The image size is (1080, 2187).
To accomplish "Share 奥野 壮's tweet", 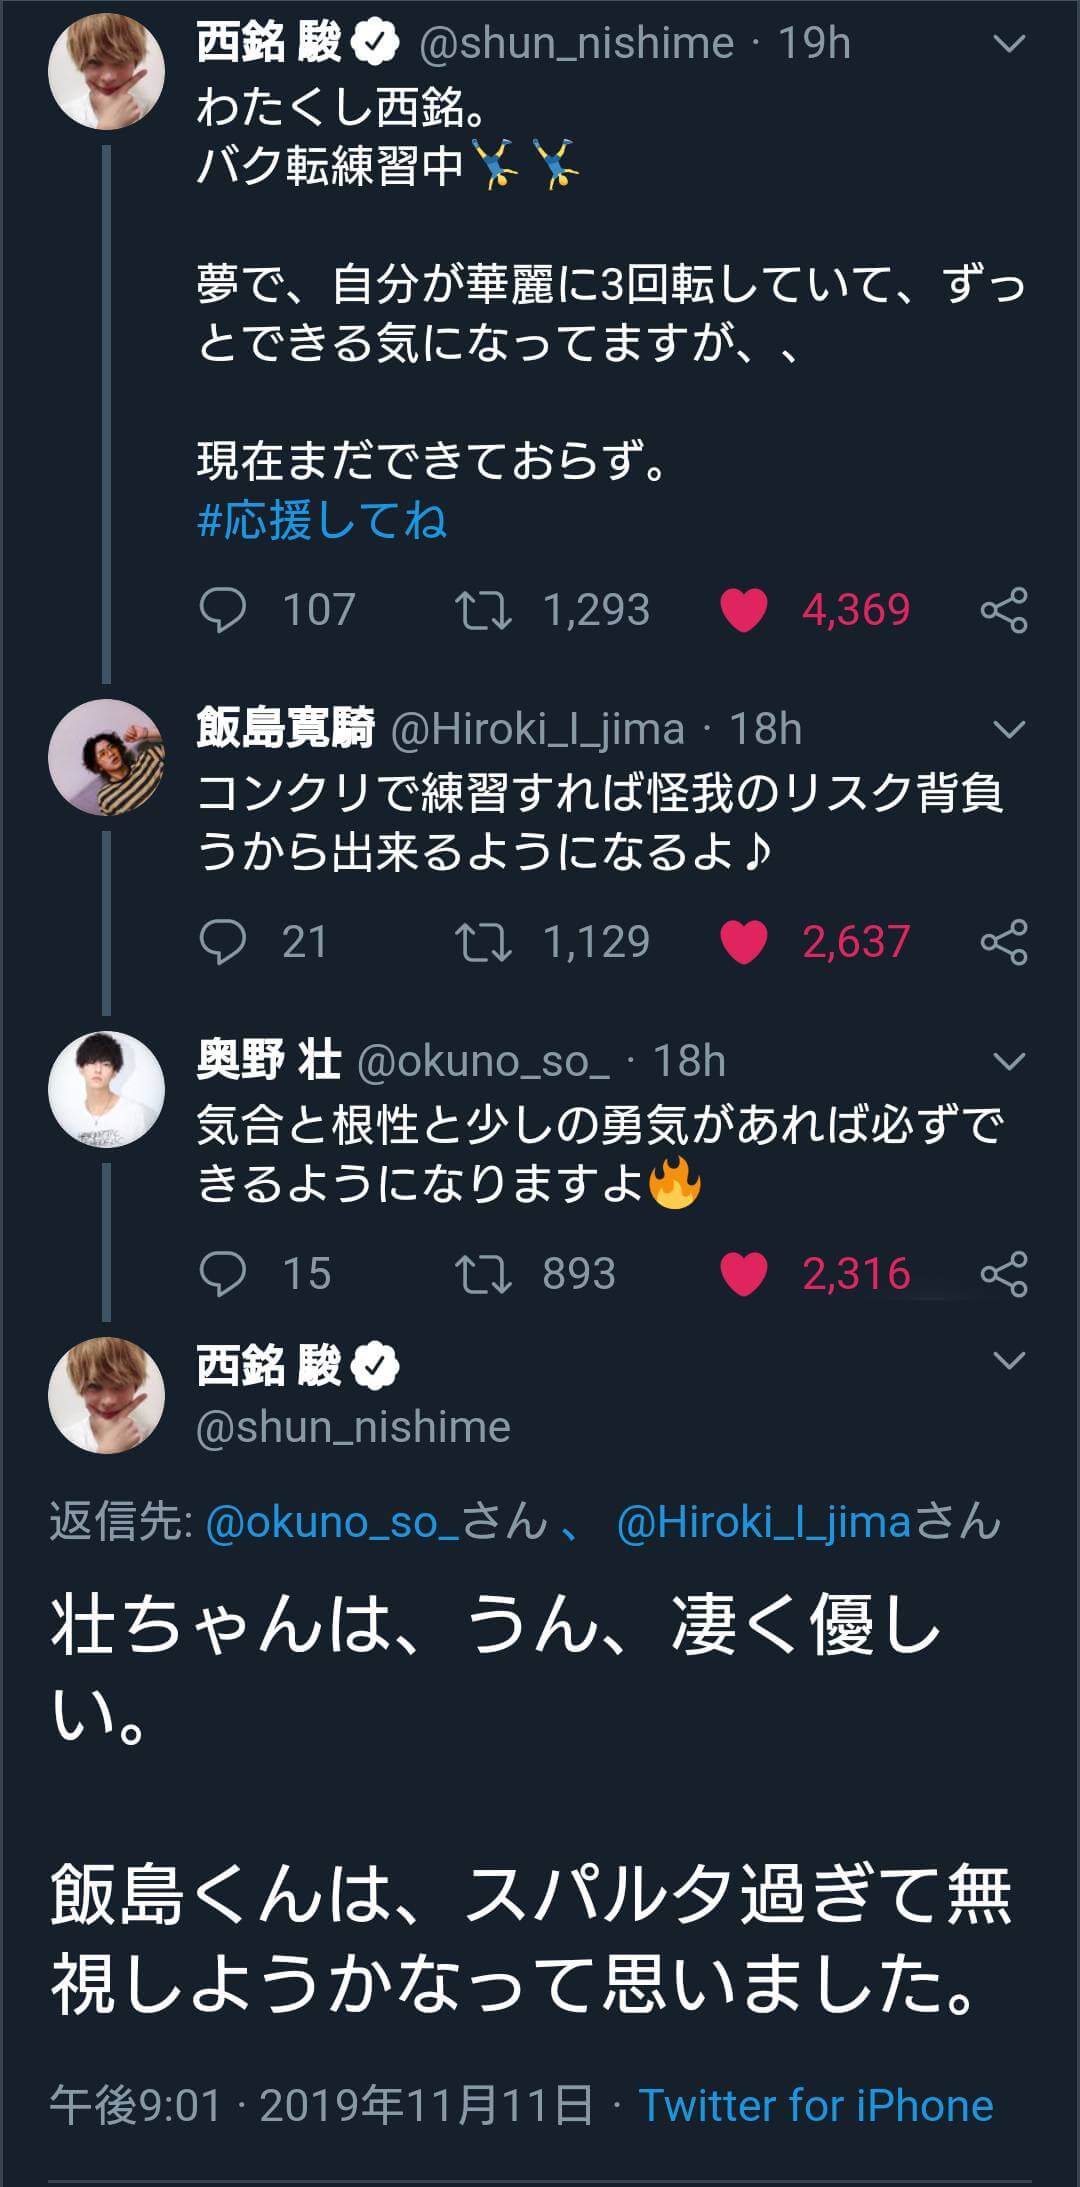I will tap(1004, 1274).
